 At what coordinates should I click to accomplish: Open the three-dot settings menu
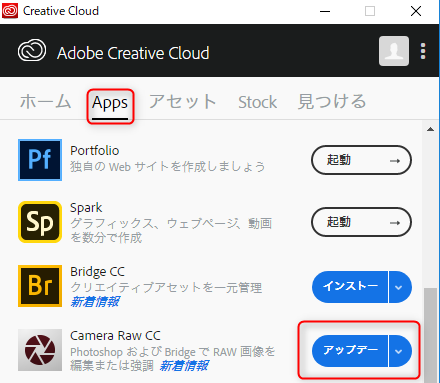[x=423, y=51]
